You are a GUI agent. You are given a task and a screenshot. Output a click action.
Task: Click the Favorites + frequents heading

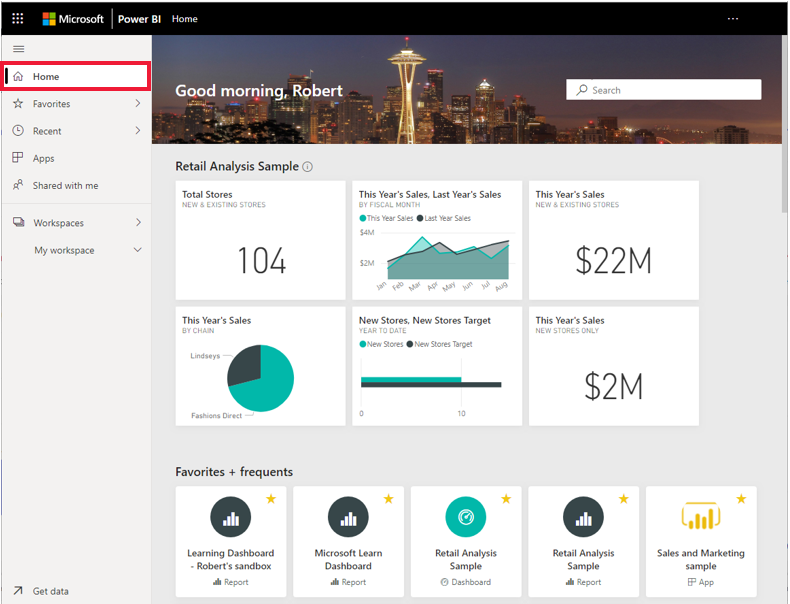tap(234, 472)
